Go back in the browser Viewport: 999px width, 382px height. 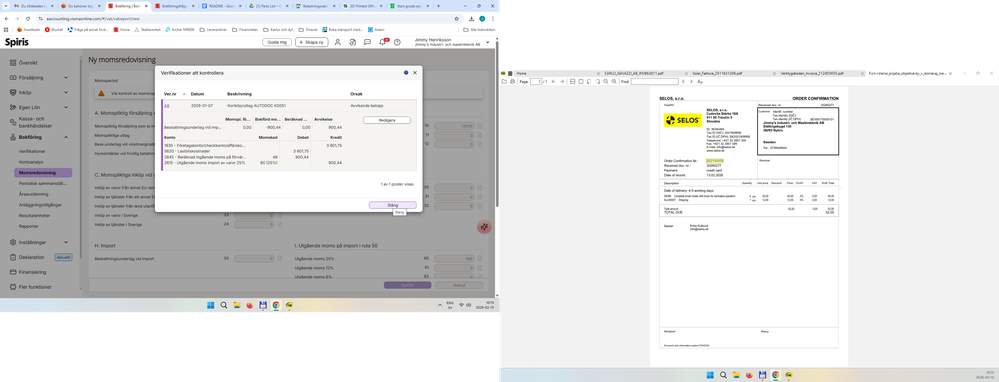(7, 18)
